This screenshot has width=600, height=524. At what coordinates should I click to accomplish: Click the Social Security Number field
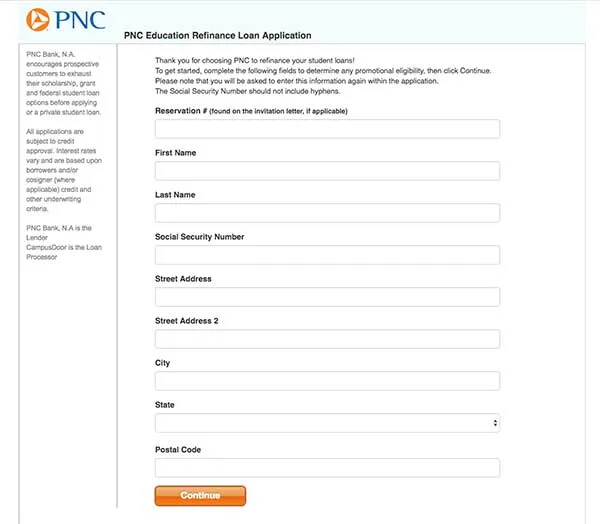tap(327, 255)
